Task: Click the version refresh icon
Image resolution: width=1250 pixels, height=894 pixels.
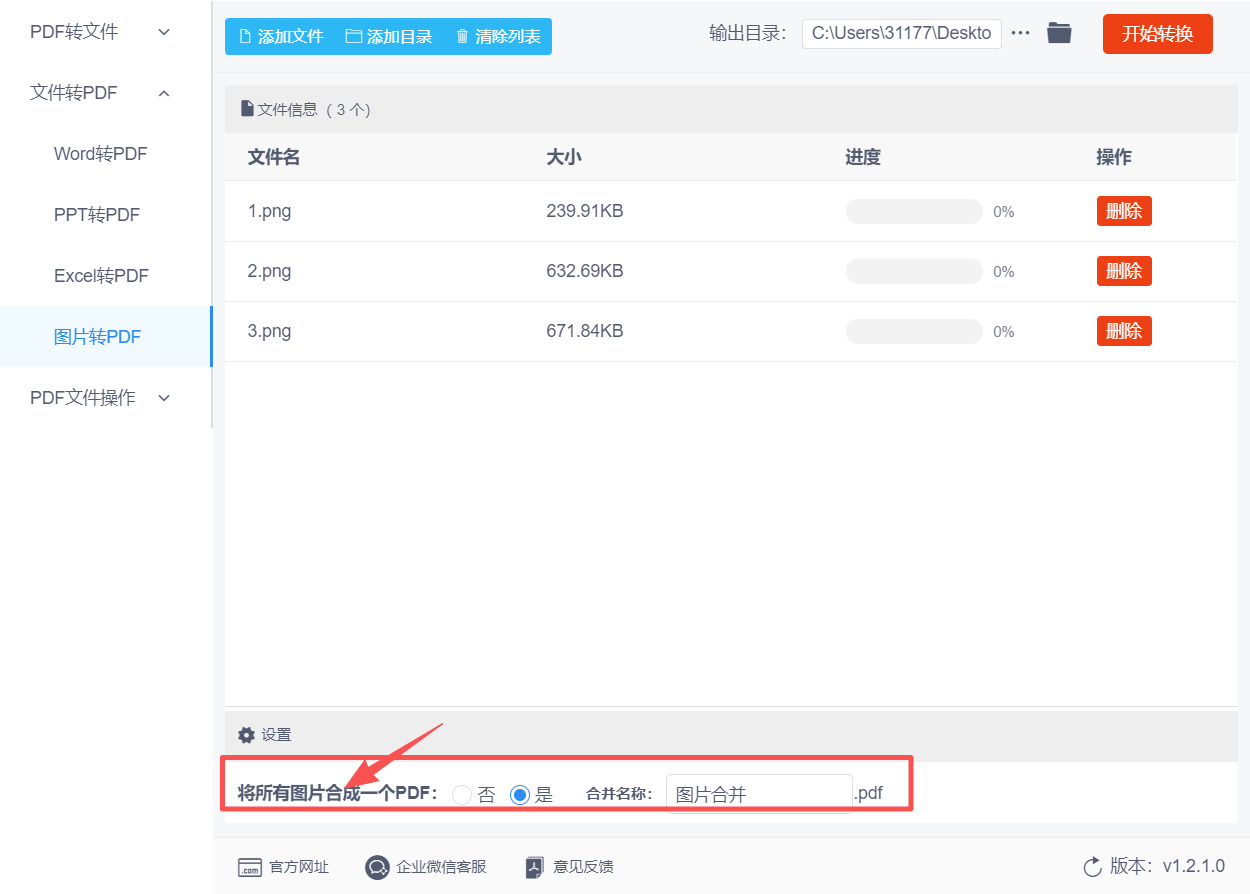Action: (x=1092, y=867)
